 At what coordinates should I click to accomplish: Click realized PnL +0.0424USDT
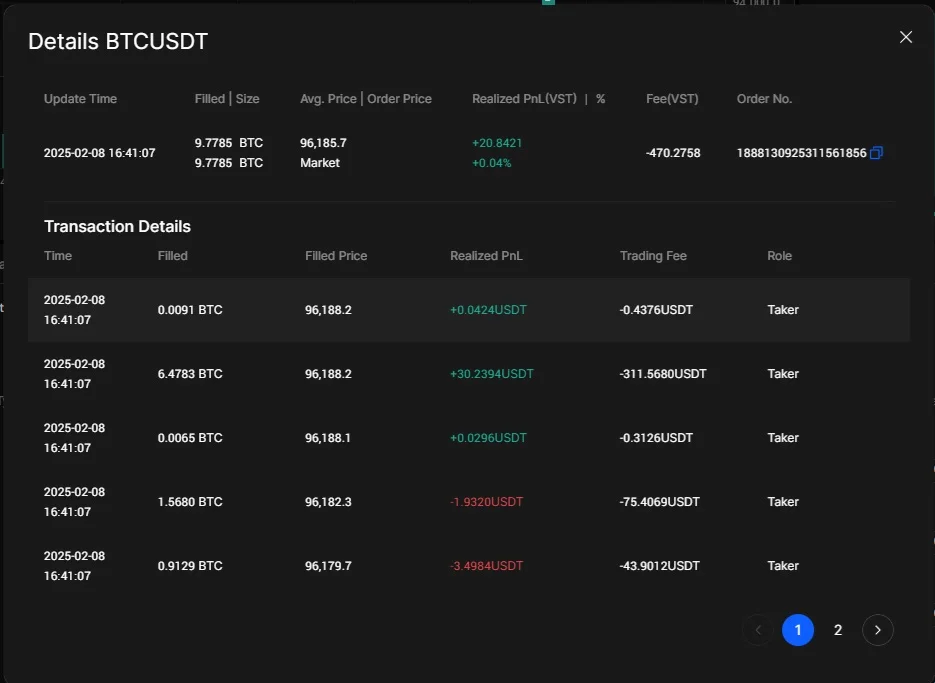[x=488, y=310]
